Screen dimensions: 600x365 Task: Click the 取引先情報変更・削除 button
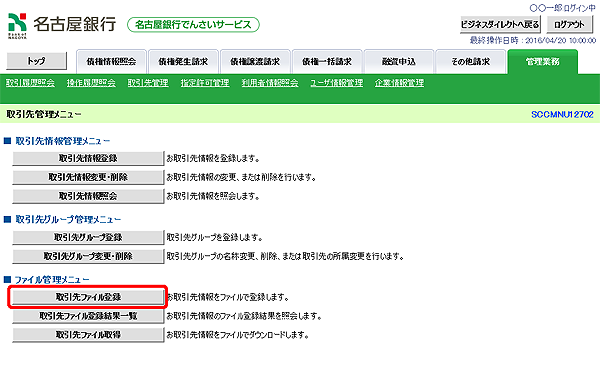tap(88, 177)
